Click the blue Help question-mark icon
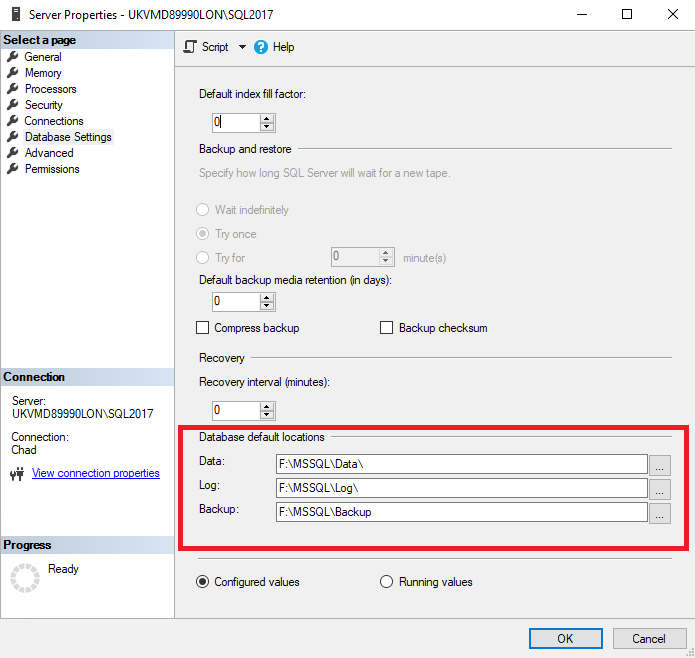 (x=261, y=47)
